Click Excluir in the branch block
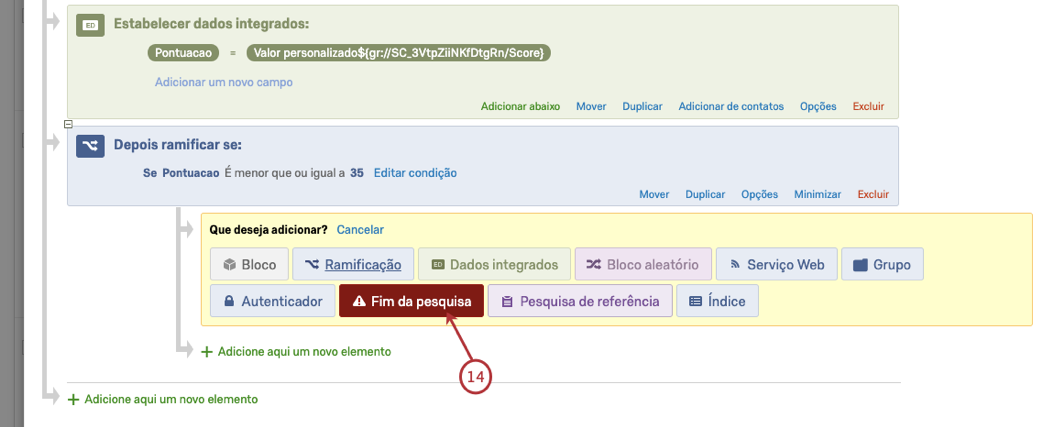The image size is (1064, 427). point(873,194)
